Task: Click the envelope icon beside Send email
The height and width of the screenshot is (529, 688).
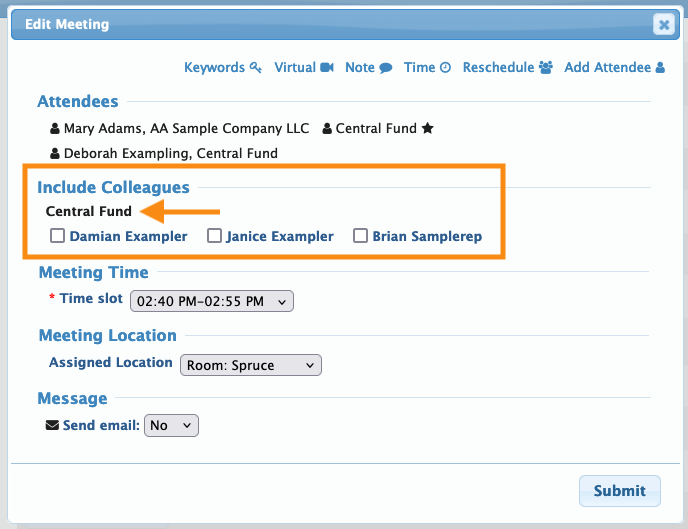Action: 53,425
